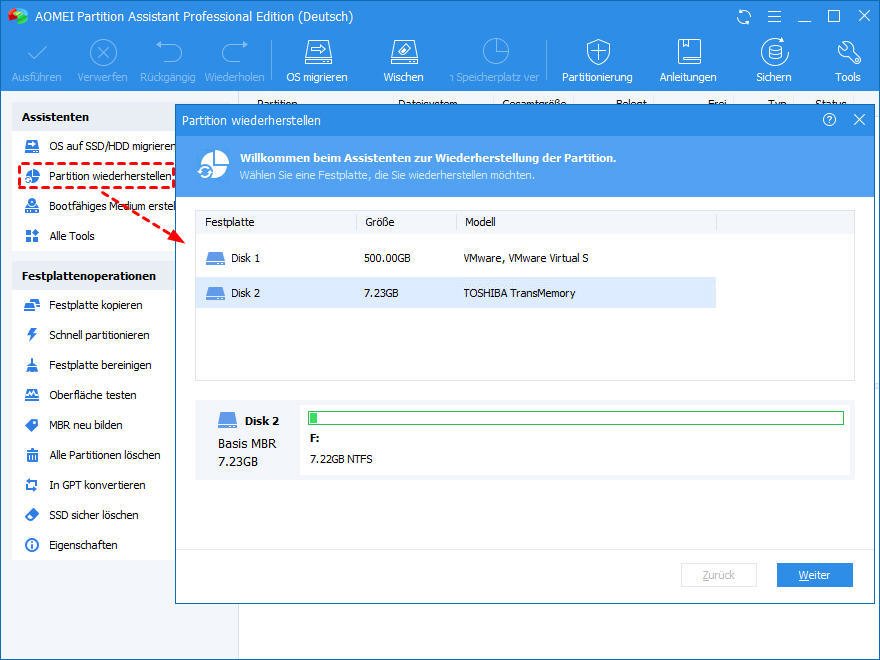Click the Verwerfen toolbar icon
The height and width of the screenshot is (660, 880).
(103, 53)
